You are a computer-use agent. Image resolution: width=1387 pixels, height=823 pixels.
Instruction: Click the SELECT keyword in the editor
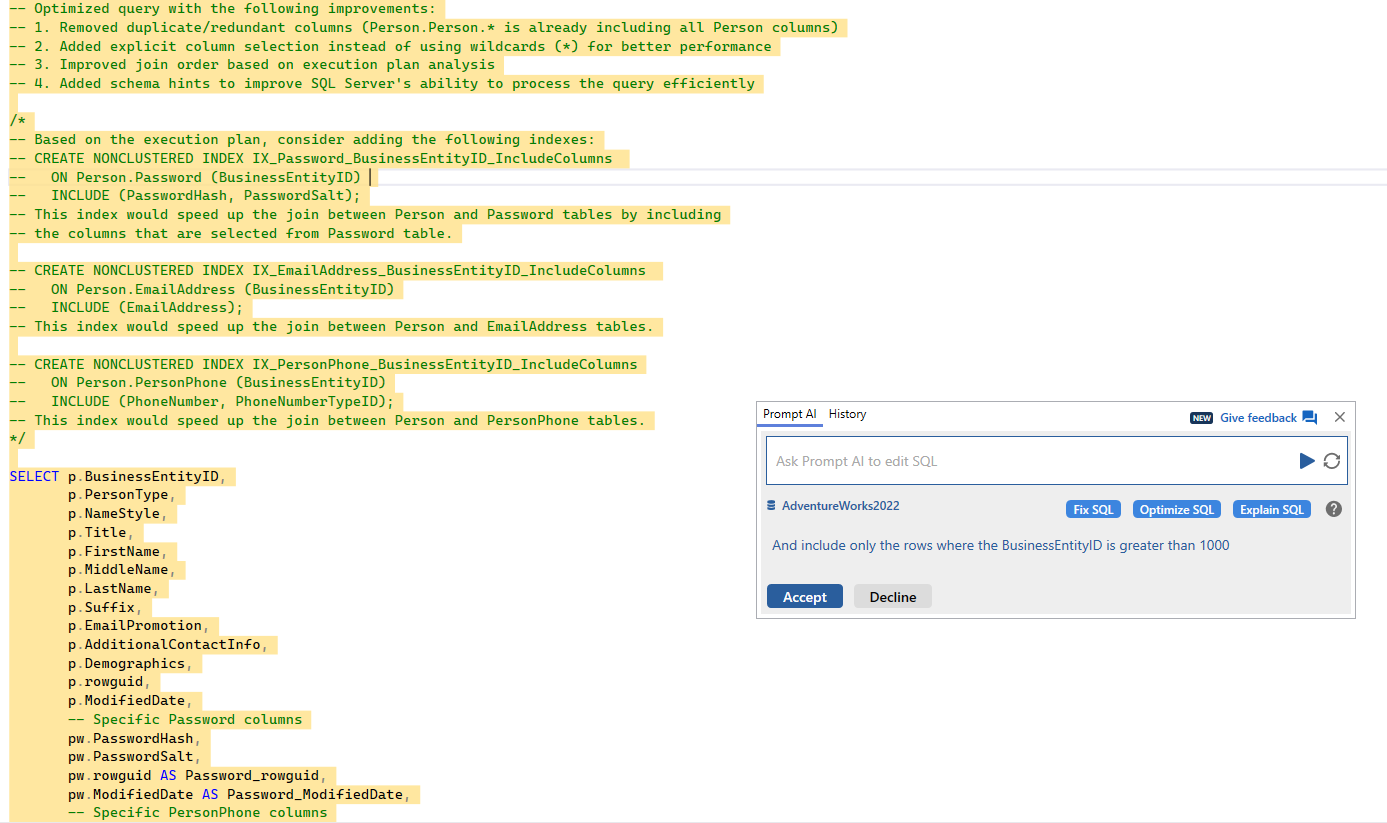(34, 476)
